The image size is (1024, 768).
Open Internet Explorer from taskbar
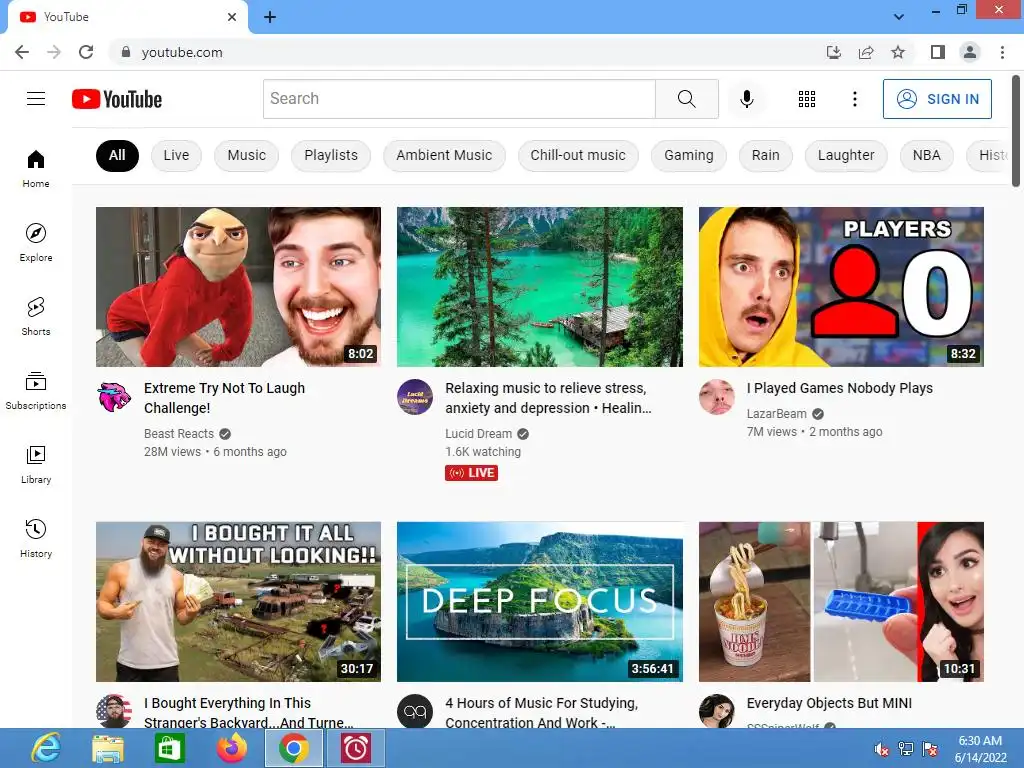[x=46, y=748]
